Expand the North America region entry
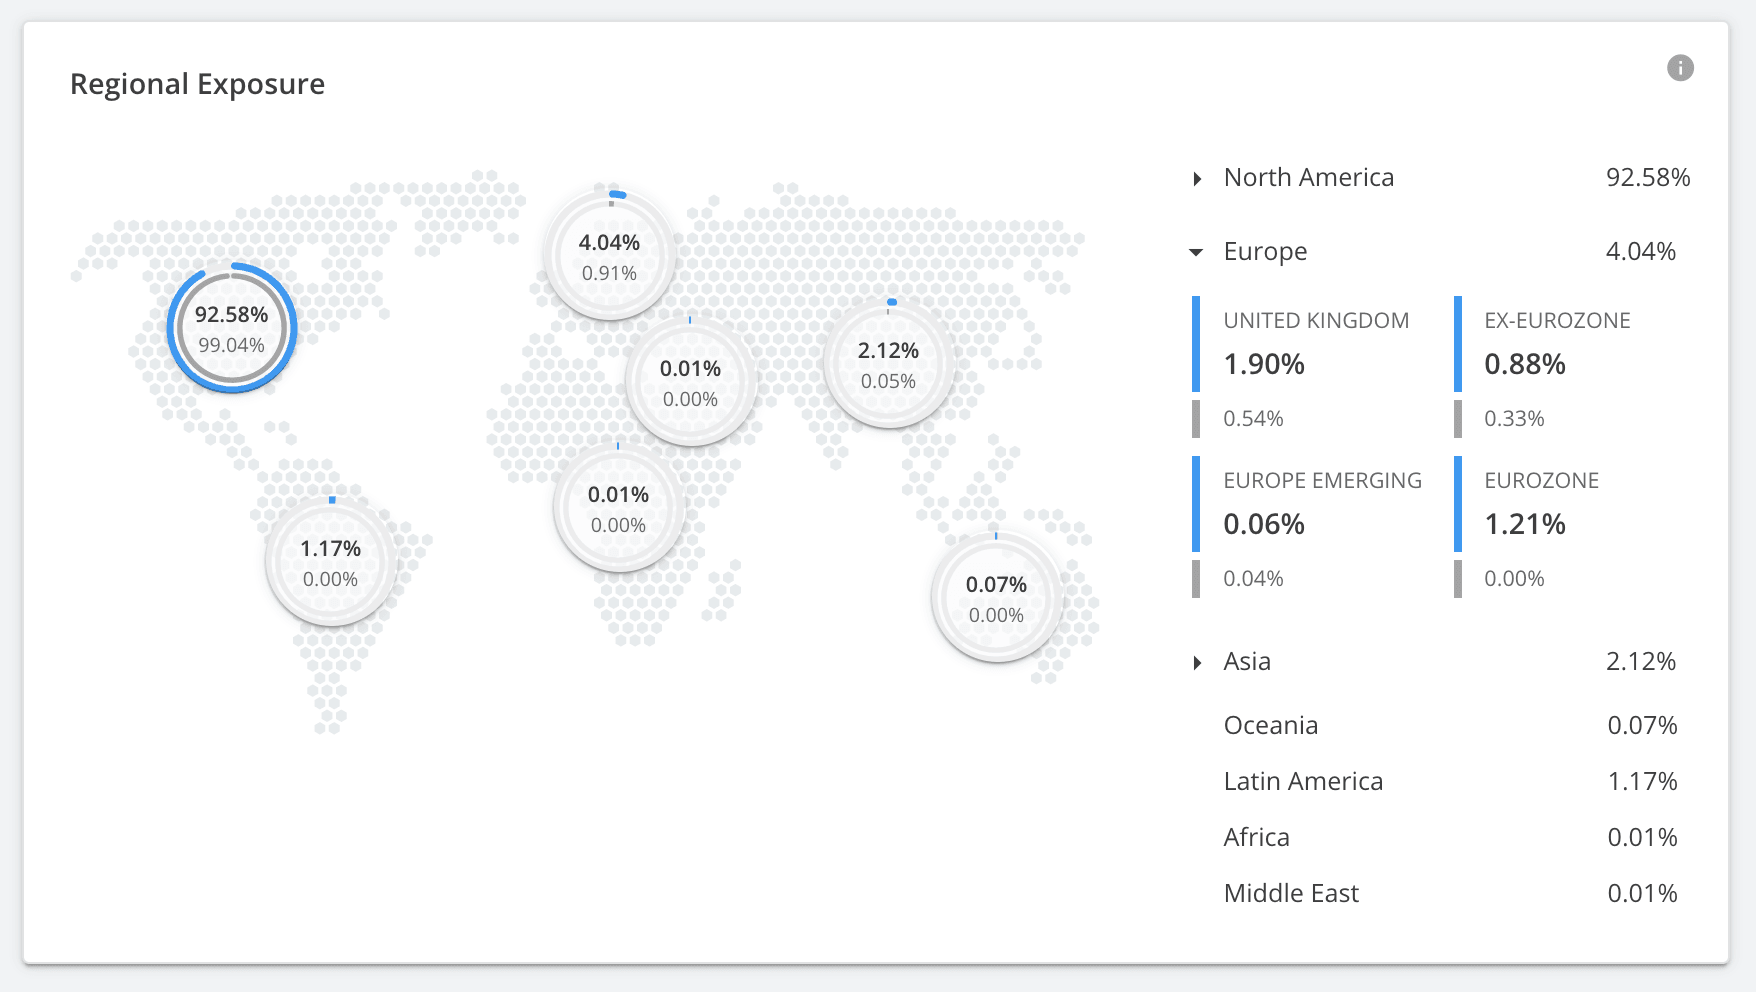Viewport: 1756px width, 992px height. click(x=1196, y=177)
